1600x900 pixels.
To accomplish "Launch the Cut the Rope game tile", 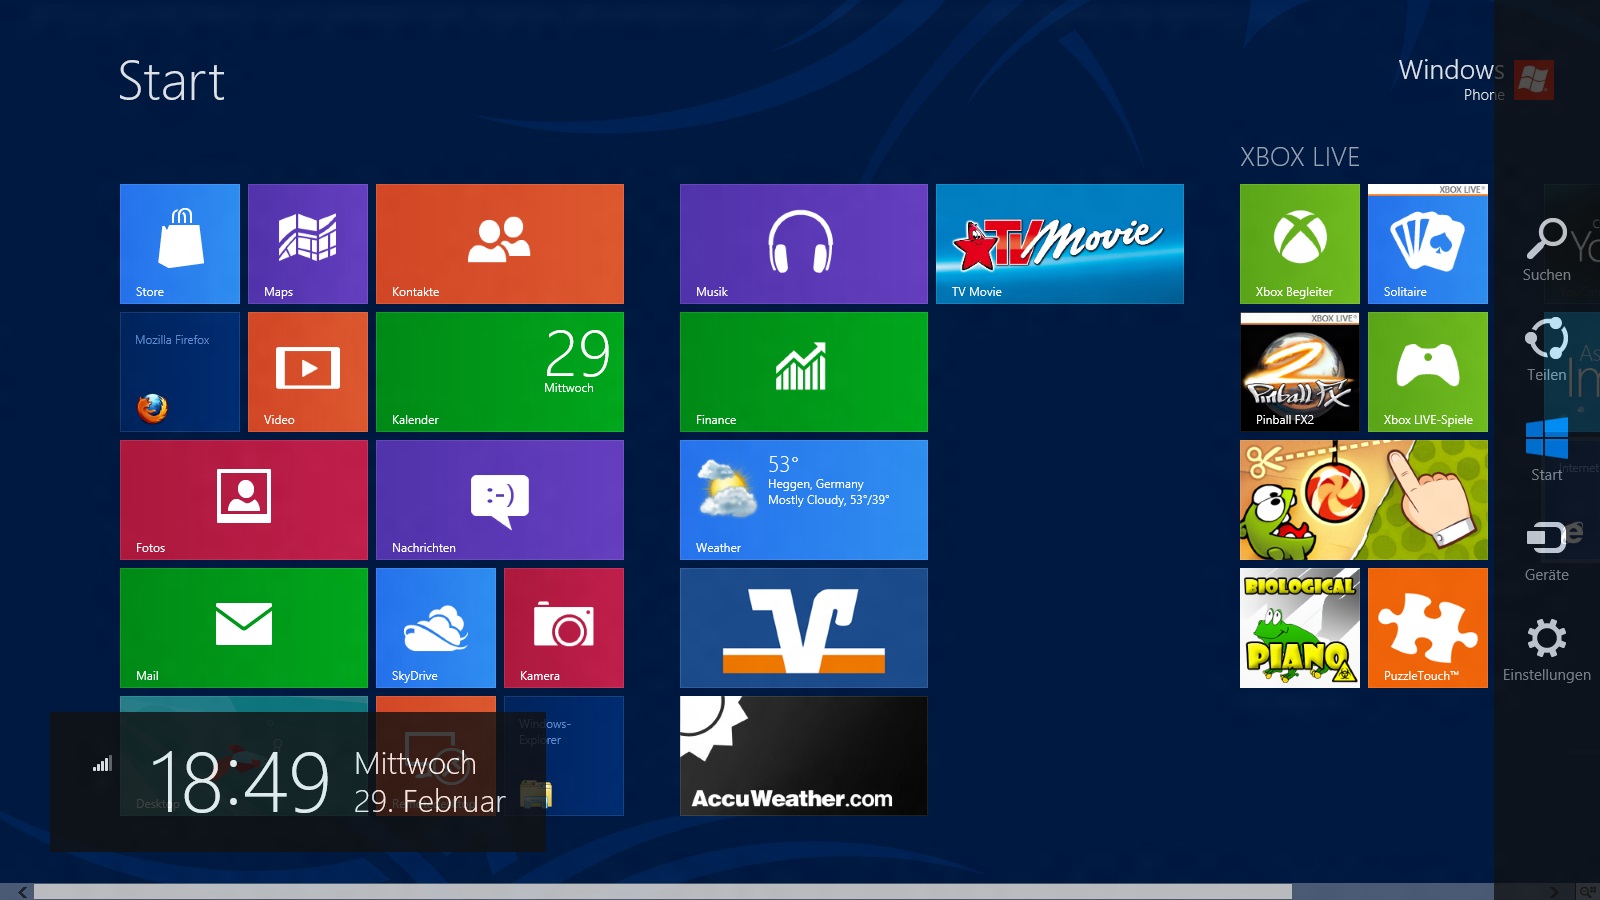I will 1364,500.
